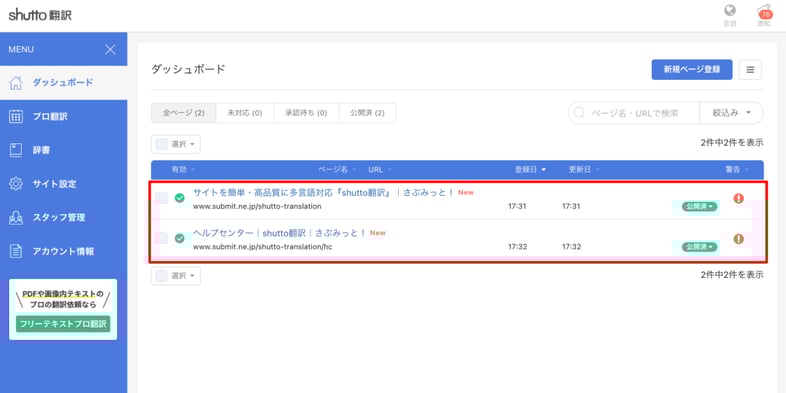This screenshot has height=393, width=786.
Task: Click URL www.submit.ne.jp/shutto-translation/hc
Action: (263, 247)
